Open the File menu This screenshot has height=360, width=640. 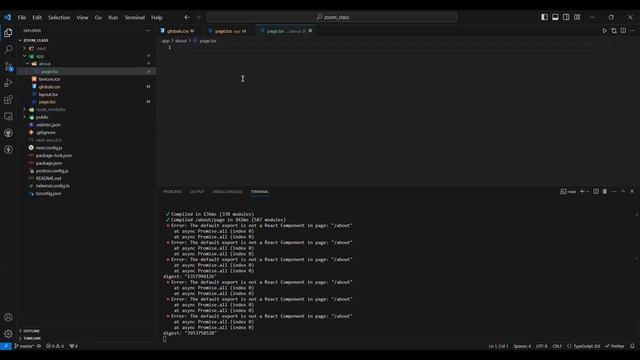pos(22,18)
